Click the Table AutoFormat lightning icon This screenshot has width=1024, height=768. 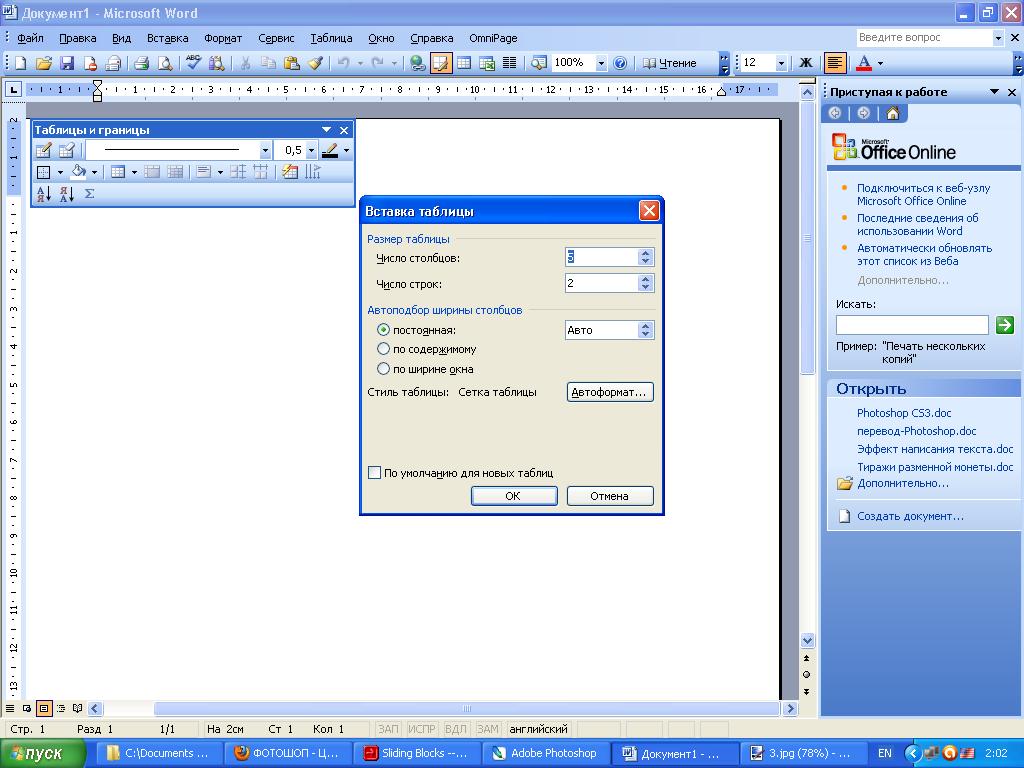(290, 172)
